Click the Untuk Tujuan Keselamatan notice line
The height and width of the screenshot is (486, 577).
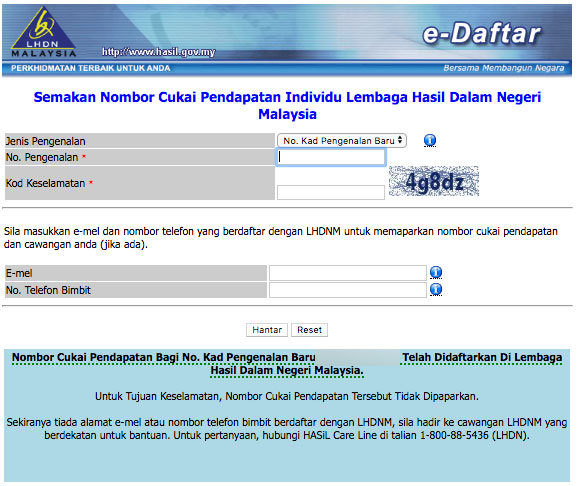click(x=287, y=396)
